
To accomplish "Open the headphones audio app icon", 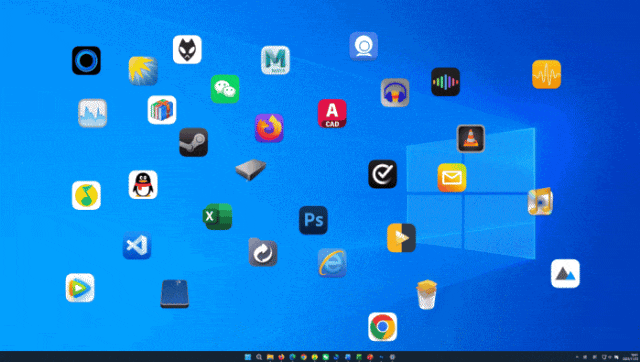I will click(x=395, y=93).
